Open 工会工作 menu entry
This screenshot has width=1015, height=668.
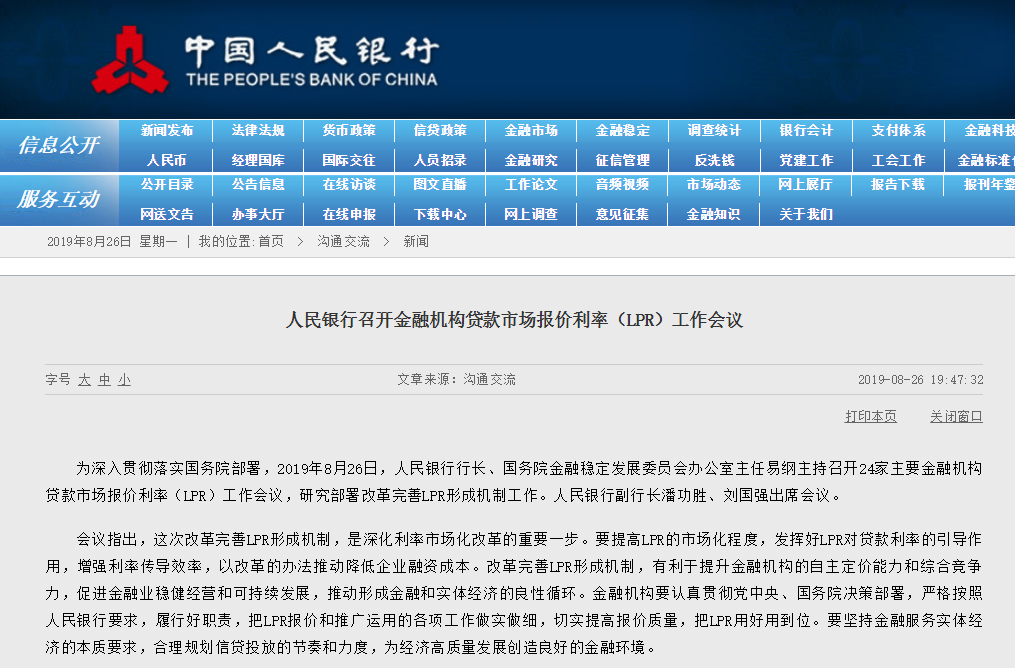[x=898, y=160]
